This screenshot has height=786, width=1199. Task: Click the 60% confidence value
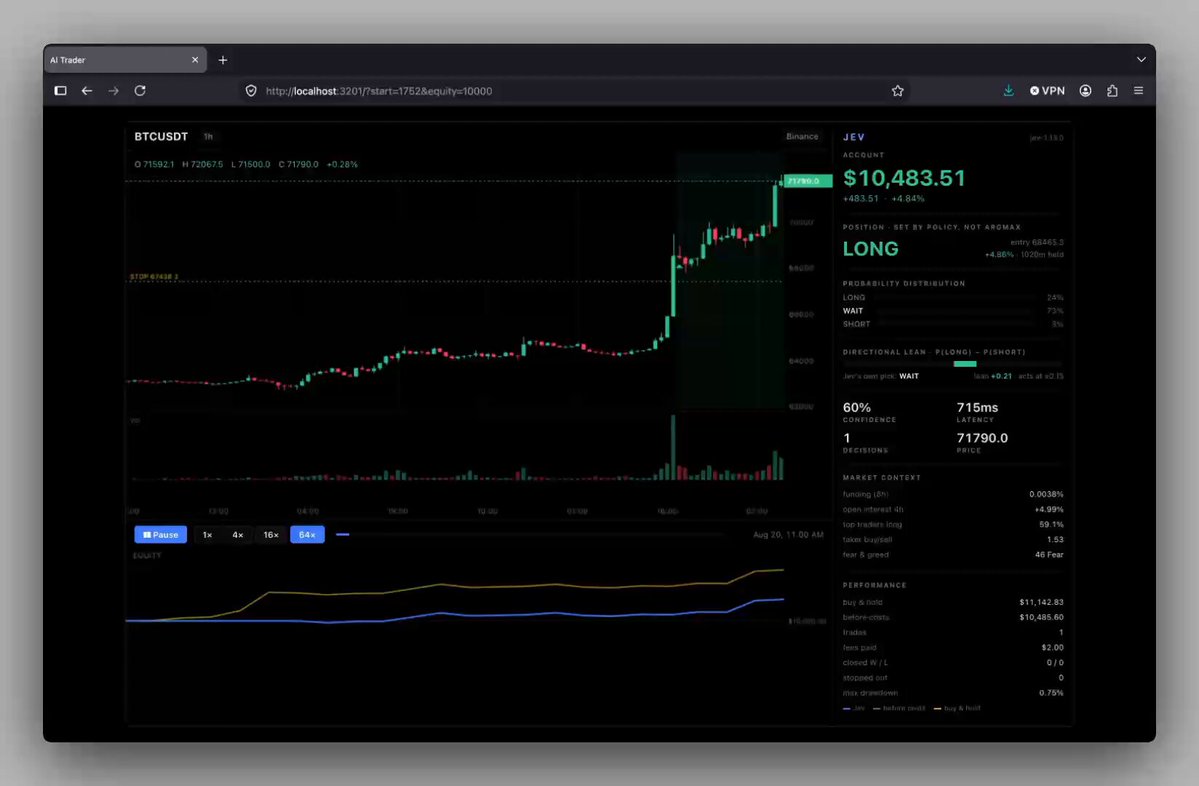pyautogui.click(x=856, y=408)
